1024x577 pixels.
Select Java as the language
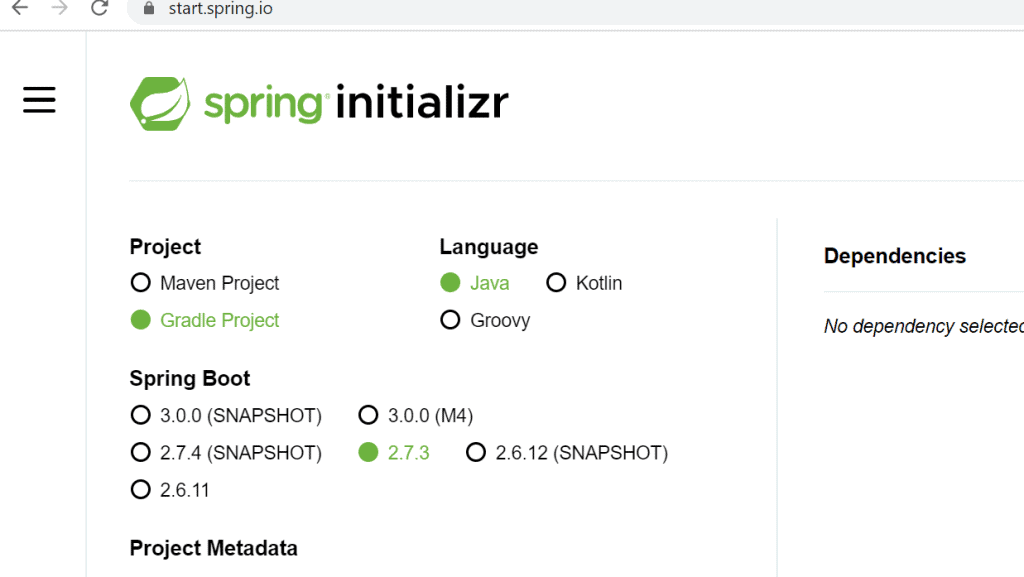click(450, 283)
